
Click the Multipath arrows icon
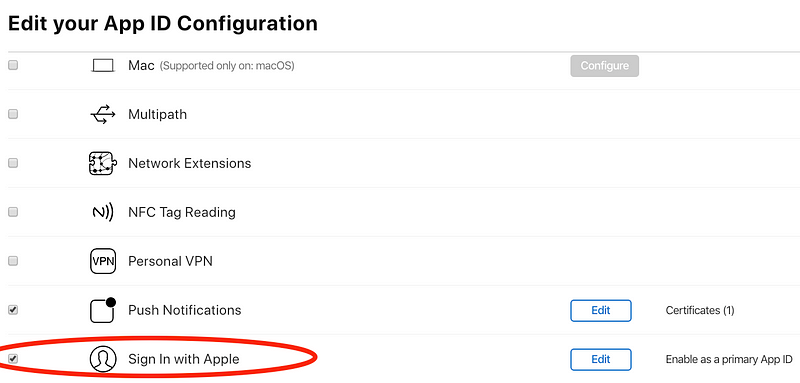tap(103, 114)
